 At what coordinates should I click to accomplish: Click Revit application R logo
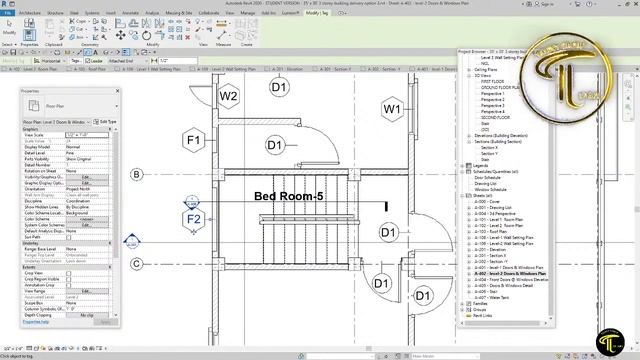(4, 4)
